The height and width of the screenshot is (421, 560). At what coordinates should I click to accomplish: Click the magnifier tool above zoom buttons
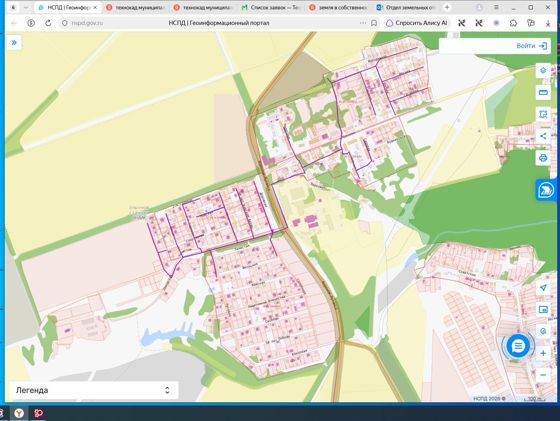click(543, 331)
